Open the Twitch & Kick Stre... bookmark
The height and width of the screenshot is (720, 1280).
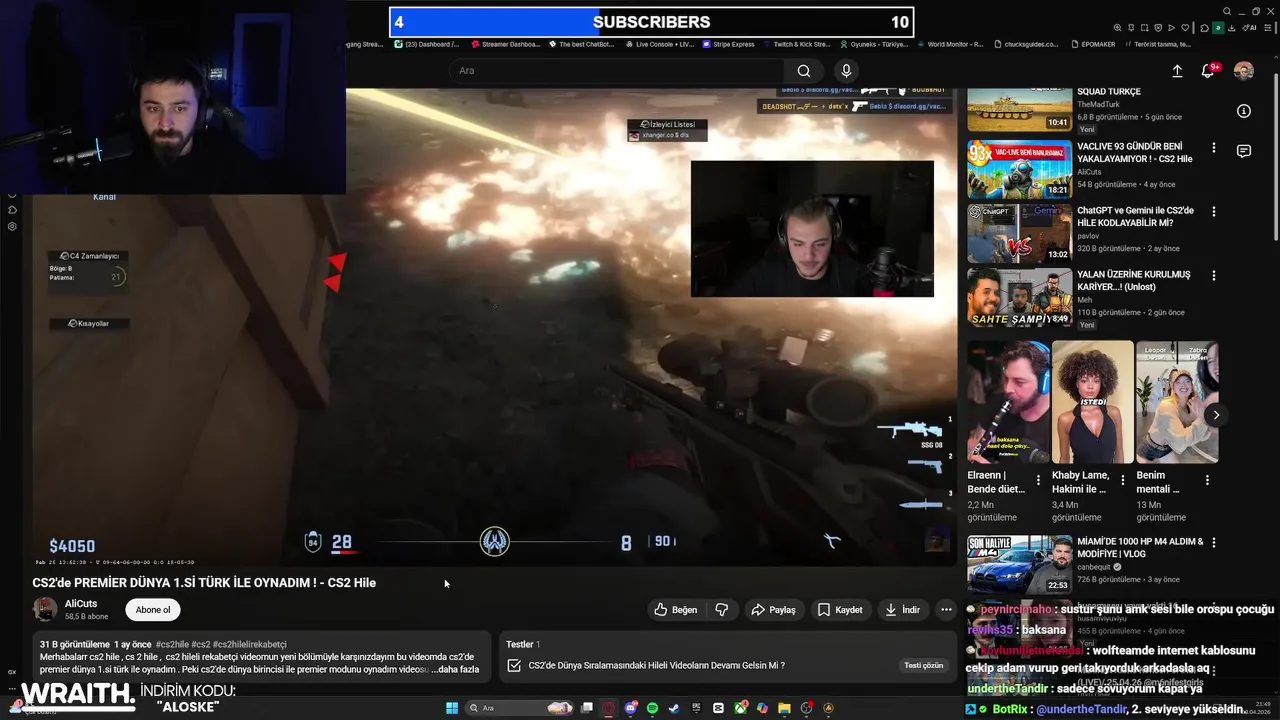(x=796, y=44)
